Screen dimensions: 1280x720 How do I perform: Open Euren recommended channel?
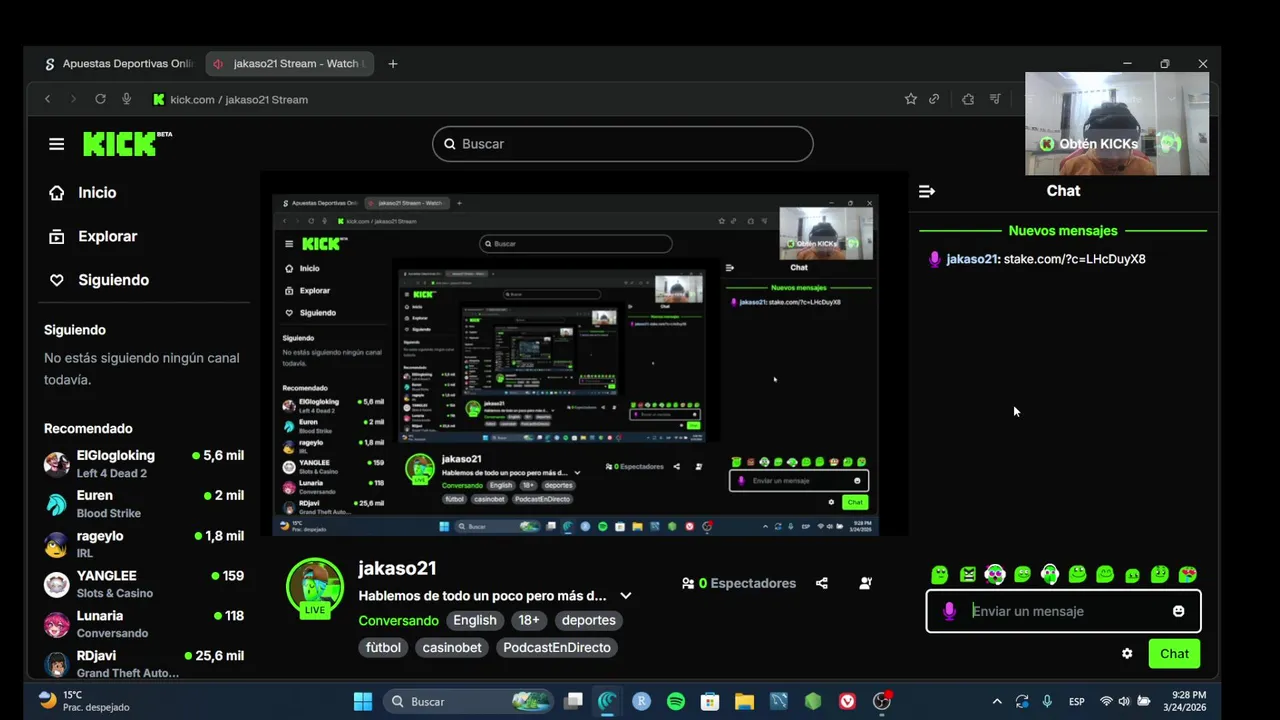coord(144,504)
